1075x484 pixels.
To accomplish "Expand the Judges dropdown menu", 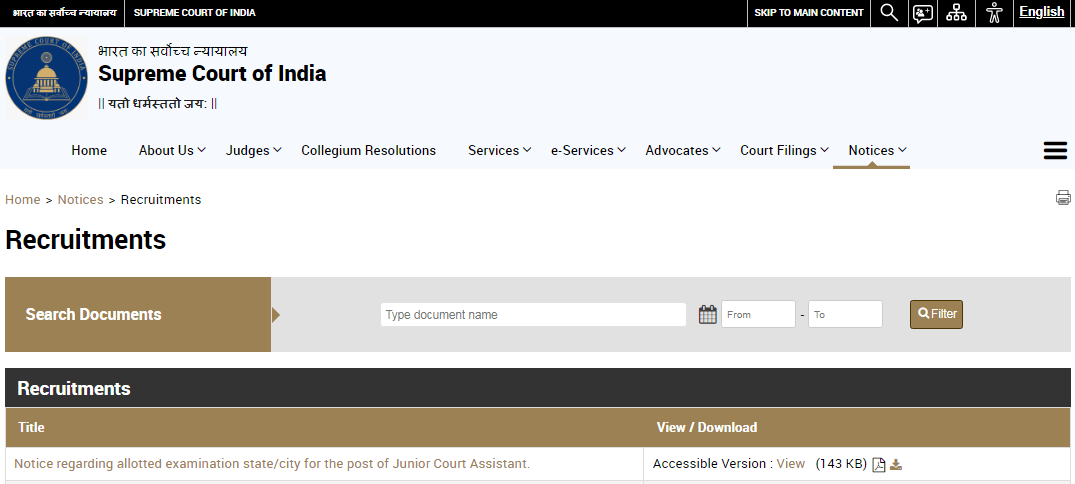I will (254, 150).
